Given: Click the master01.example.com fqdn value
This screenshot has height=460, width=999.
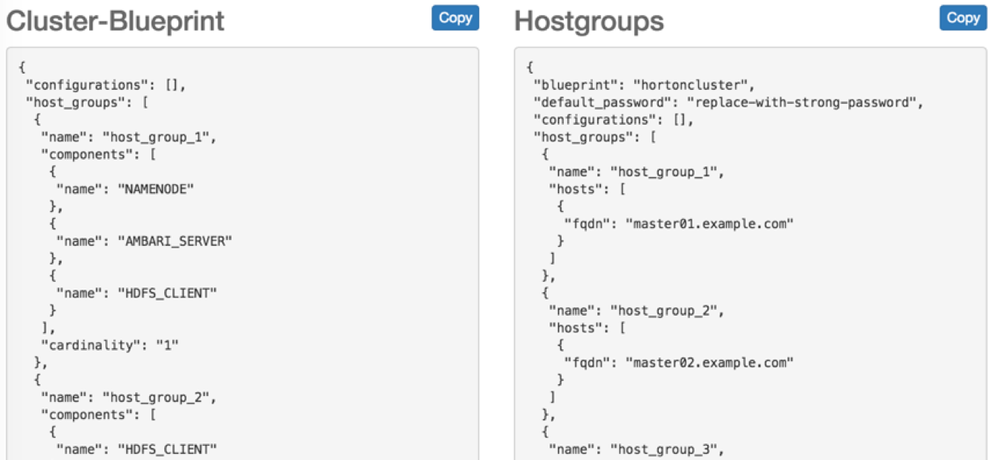Looking at the screenshot, I should coord(709,223).
